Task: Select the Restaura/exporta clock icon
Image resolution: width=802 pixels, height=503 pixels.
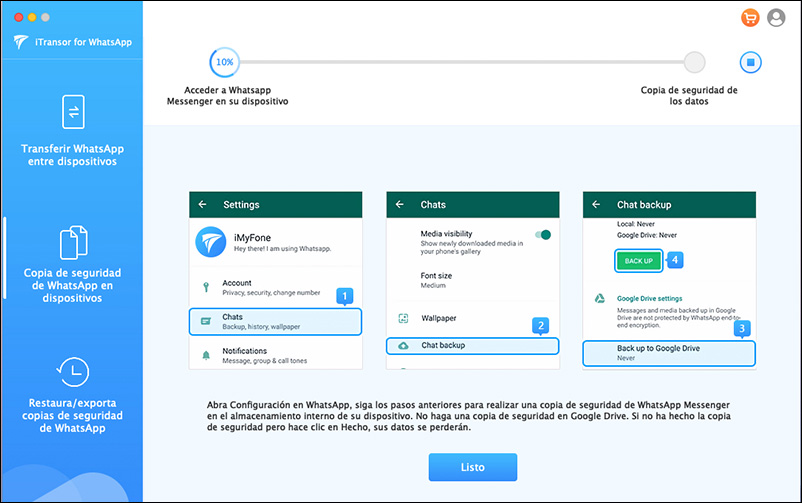Action: coord(73,372)
